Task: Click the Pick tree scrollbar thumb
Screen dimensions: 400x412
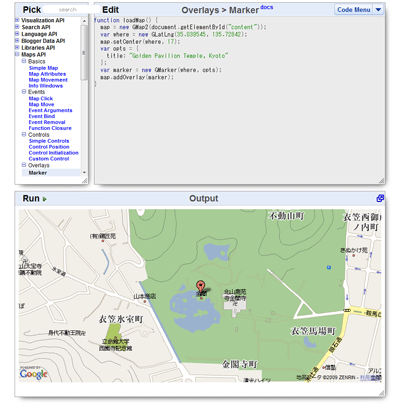Action: click(x=84, y=52)
